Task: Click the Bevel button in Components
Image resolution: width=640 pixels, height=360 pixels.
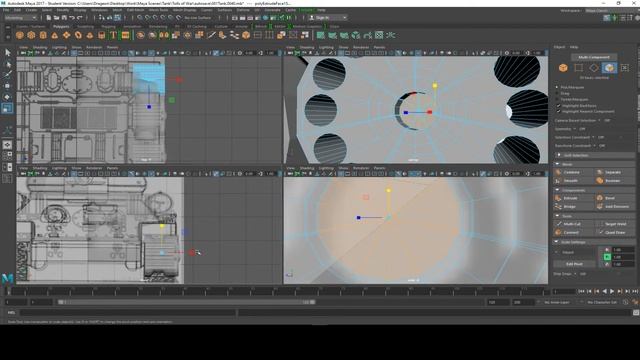Action: pyautogui.click(x=614, y=198)
